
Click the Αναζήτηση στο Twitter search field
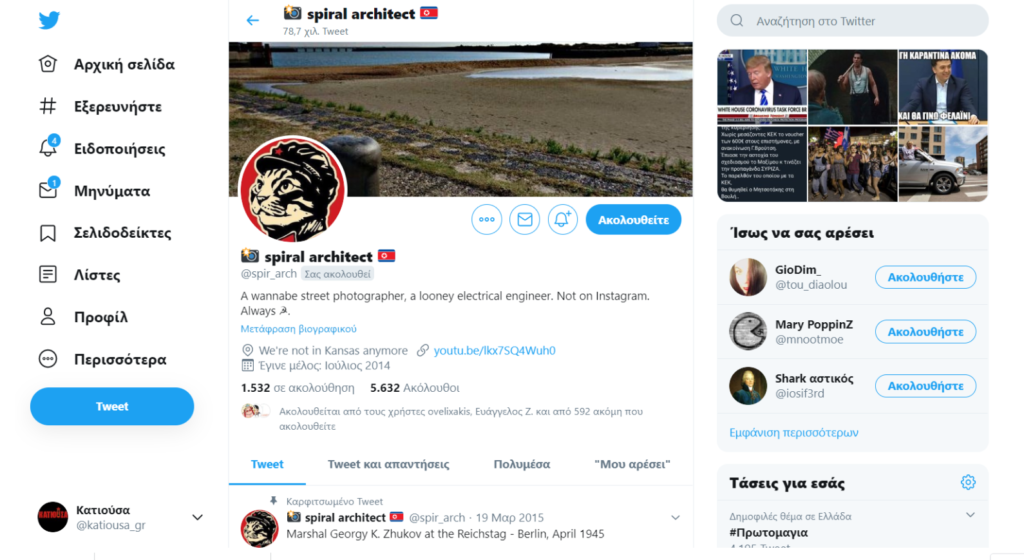pos(852,21)
